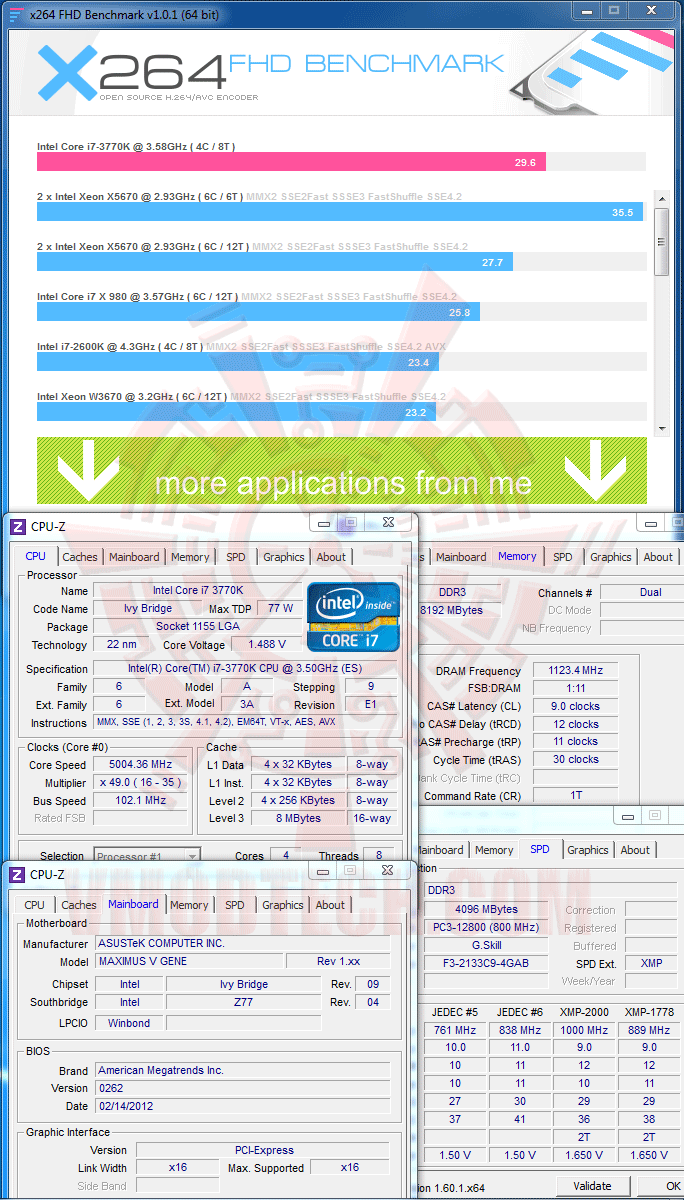Open Caches tab in CPU-Z processor window

(80, 557)
